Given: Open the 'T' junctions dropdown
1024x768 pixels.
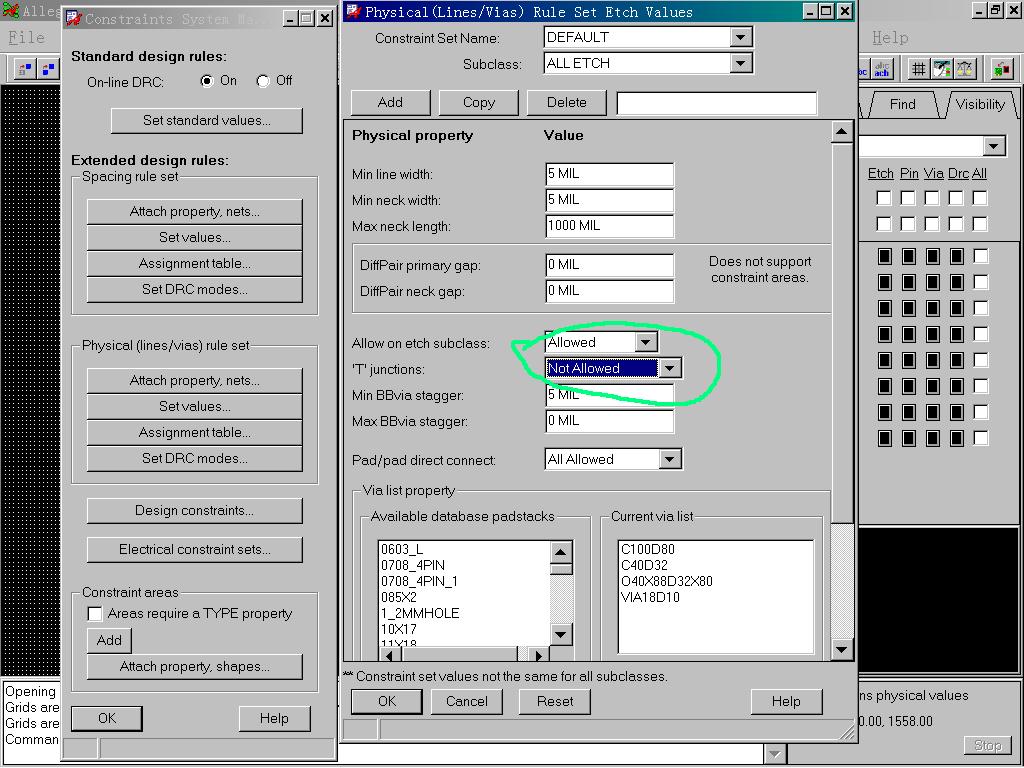Looking at the screenshot, I should tap(669, 368).
